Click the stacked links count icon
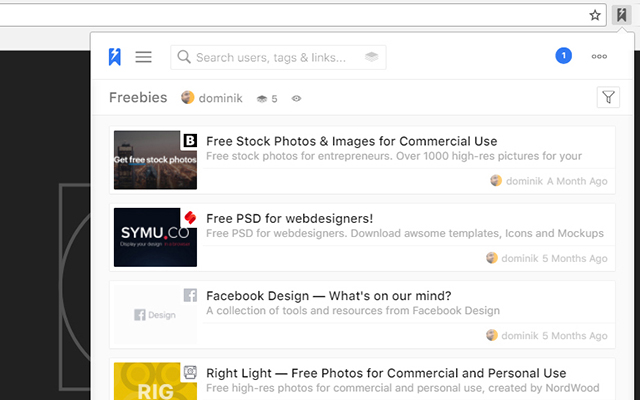 262,98
